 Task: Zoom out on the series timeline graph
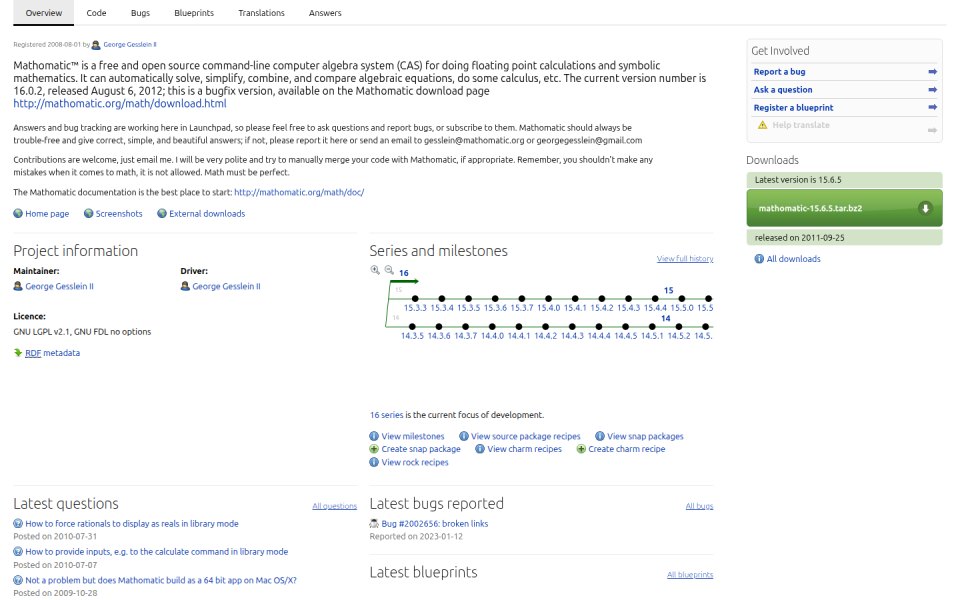coord(389,269)
